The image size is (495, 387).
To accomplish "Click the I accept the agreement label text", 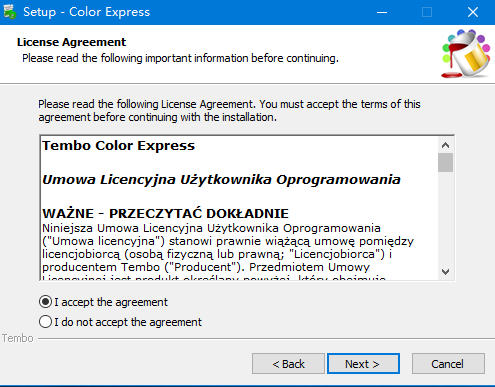I will pyautogui.click(x=111, y=302).
